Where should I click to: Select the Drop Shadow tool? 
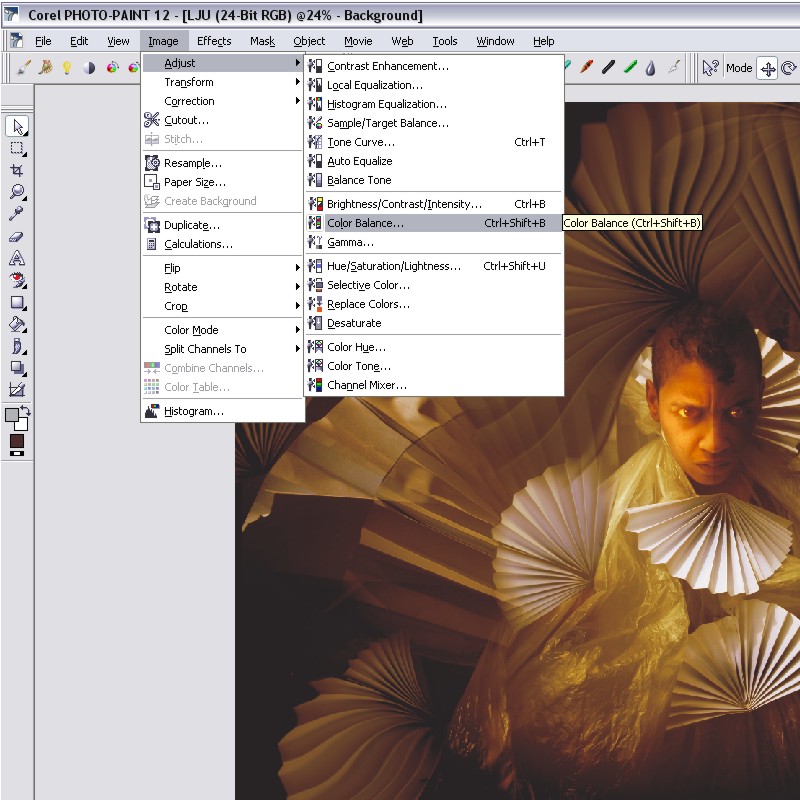pyautogui.click(x=17, y=368)
